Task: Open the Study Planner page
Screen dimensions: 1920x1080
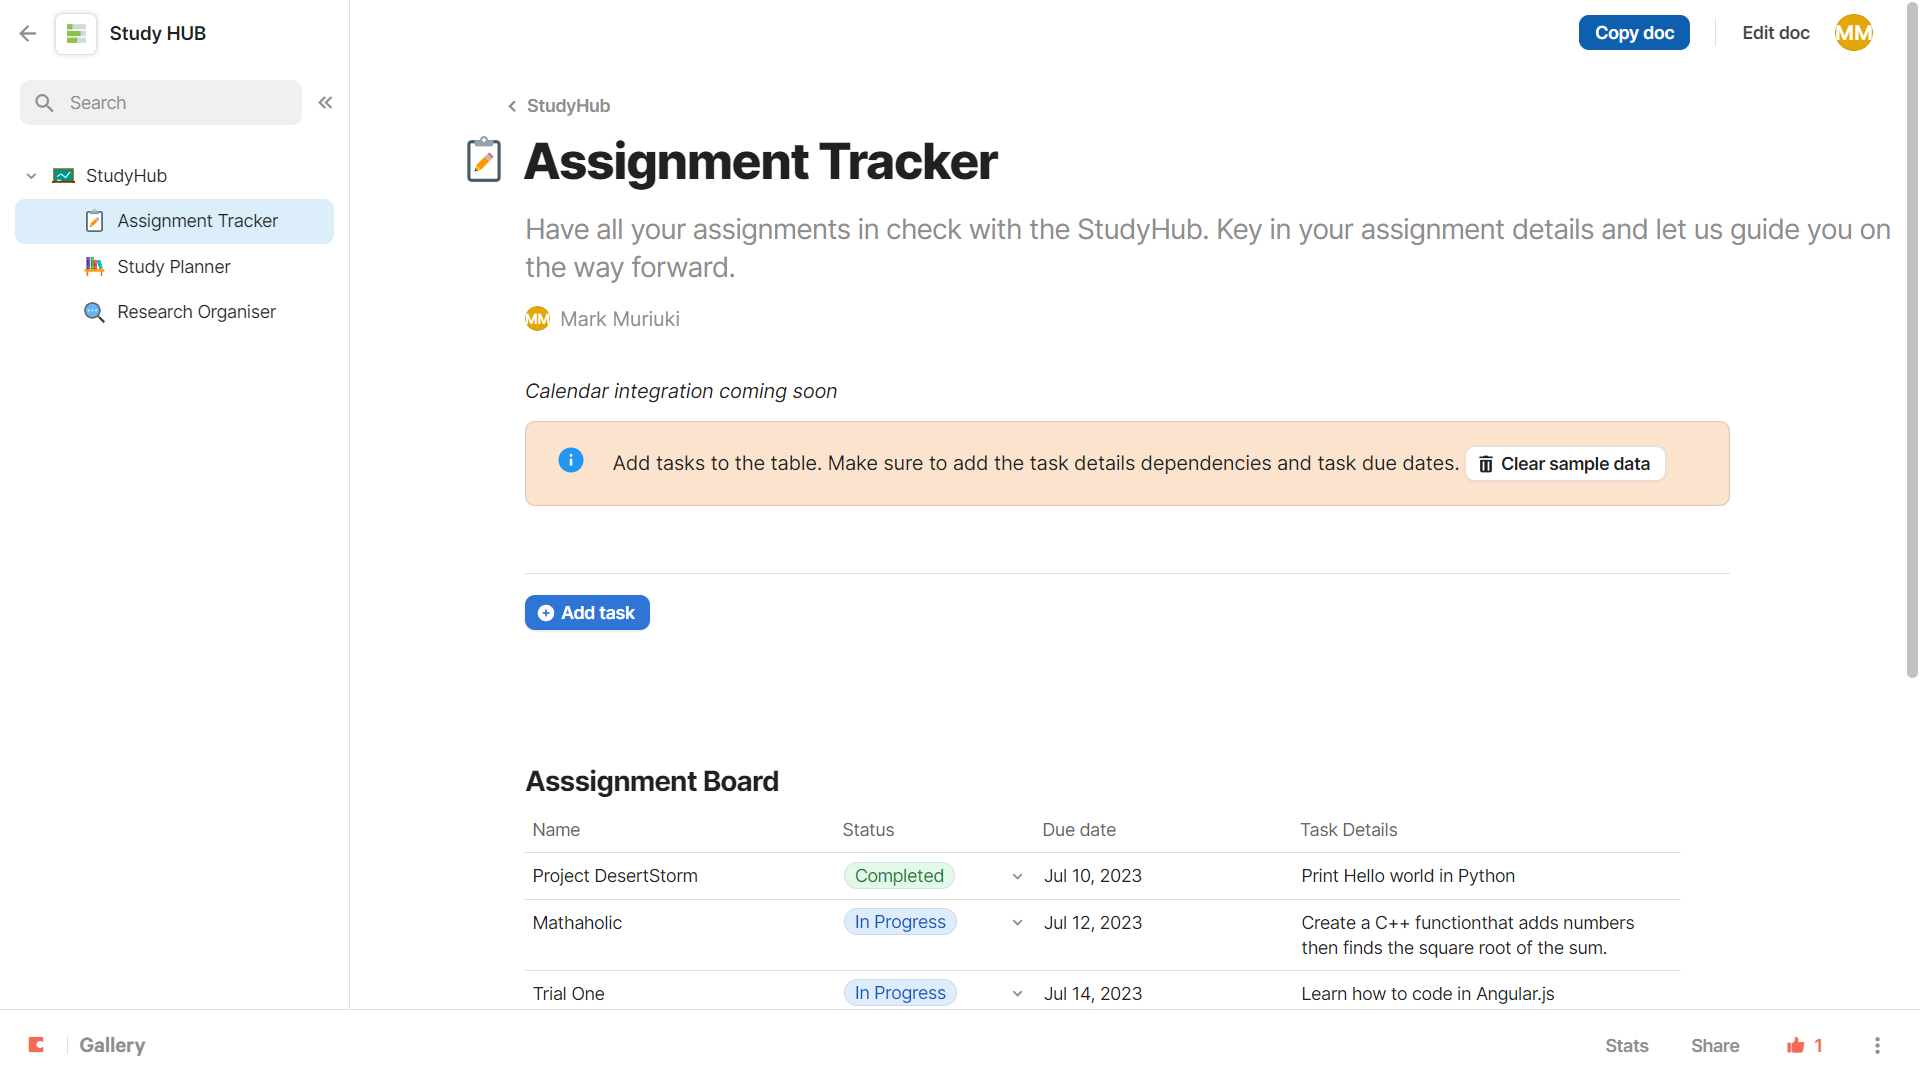Action: click(x=174, y=267)
